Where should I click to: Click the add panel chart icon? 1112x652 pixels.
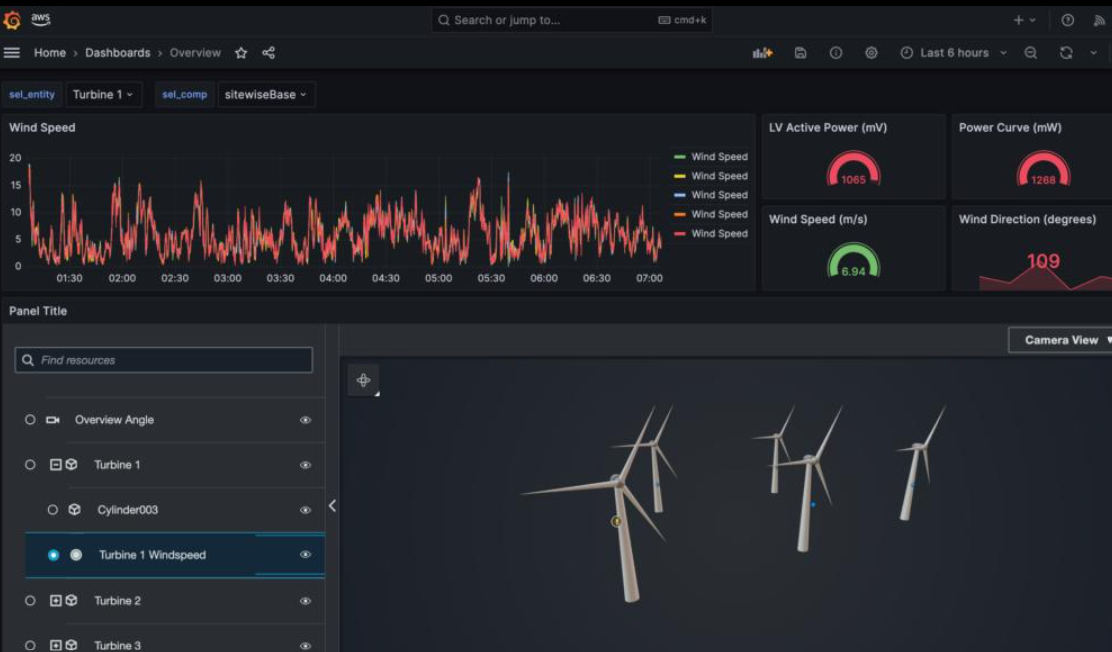tap(762, 53)
